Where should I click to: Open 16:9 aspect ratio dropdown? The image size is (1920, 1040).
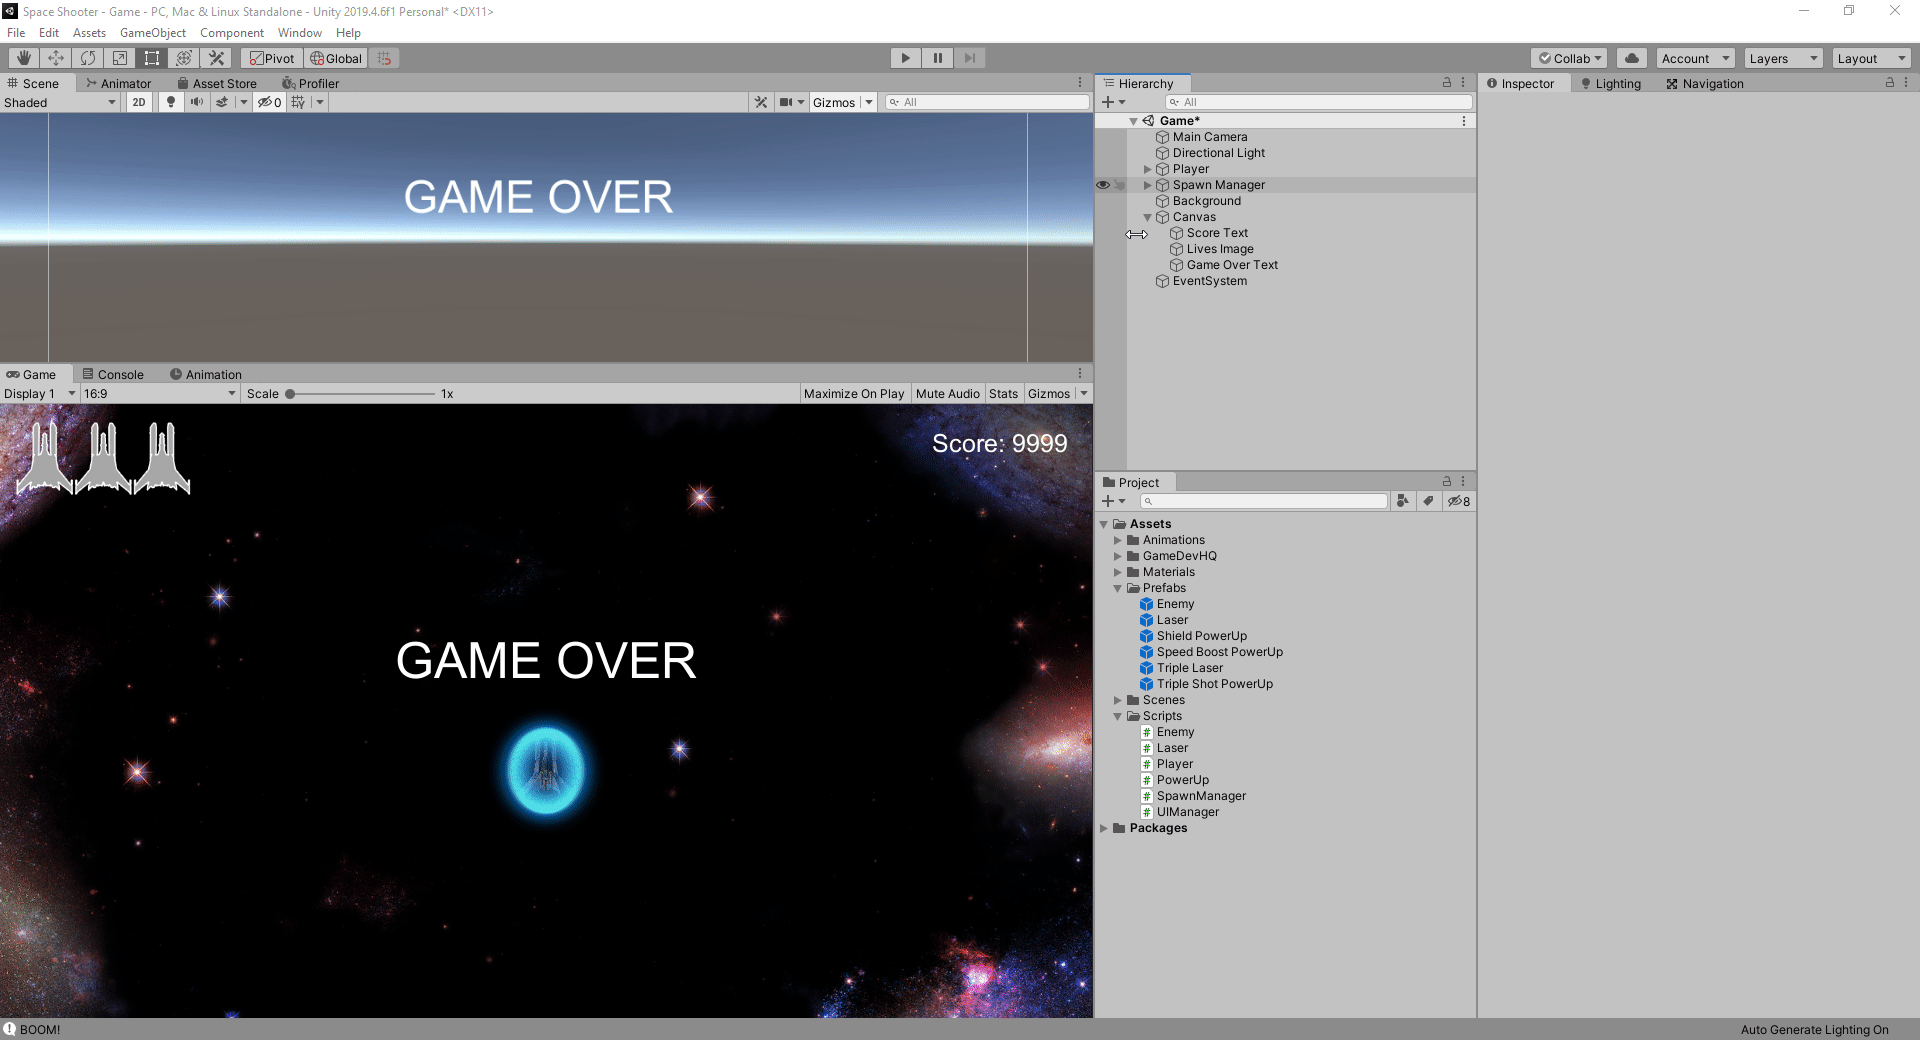pyautogui.click(x=160, y=394)
